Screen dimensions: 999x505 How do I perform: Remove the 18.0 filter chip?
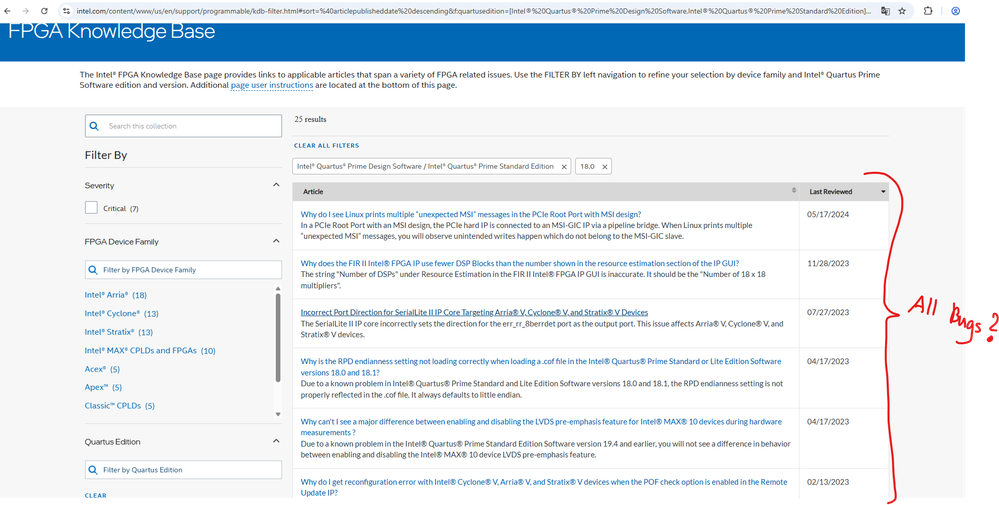(x=605, y=167)
